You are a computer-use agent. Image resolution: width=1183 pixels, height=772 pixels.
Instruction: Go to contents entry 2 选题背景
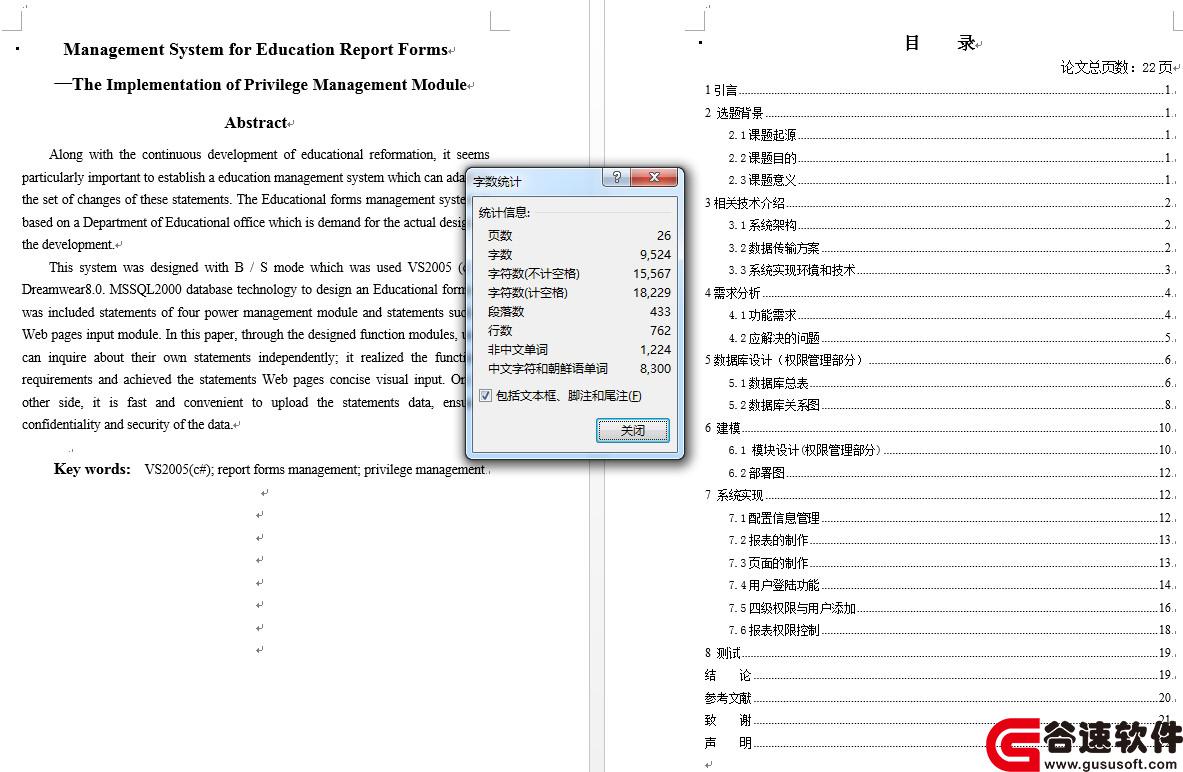[x=939, y=112]
